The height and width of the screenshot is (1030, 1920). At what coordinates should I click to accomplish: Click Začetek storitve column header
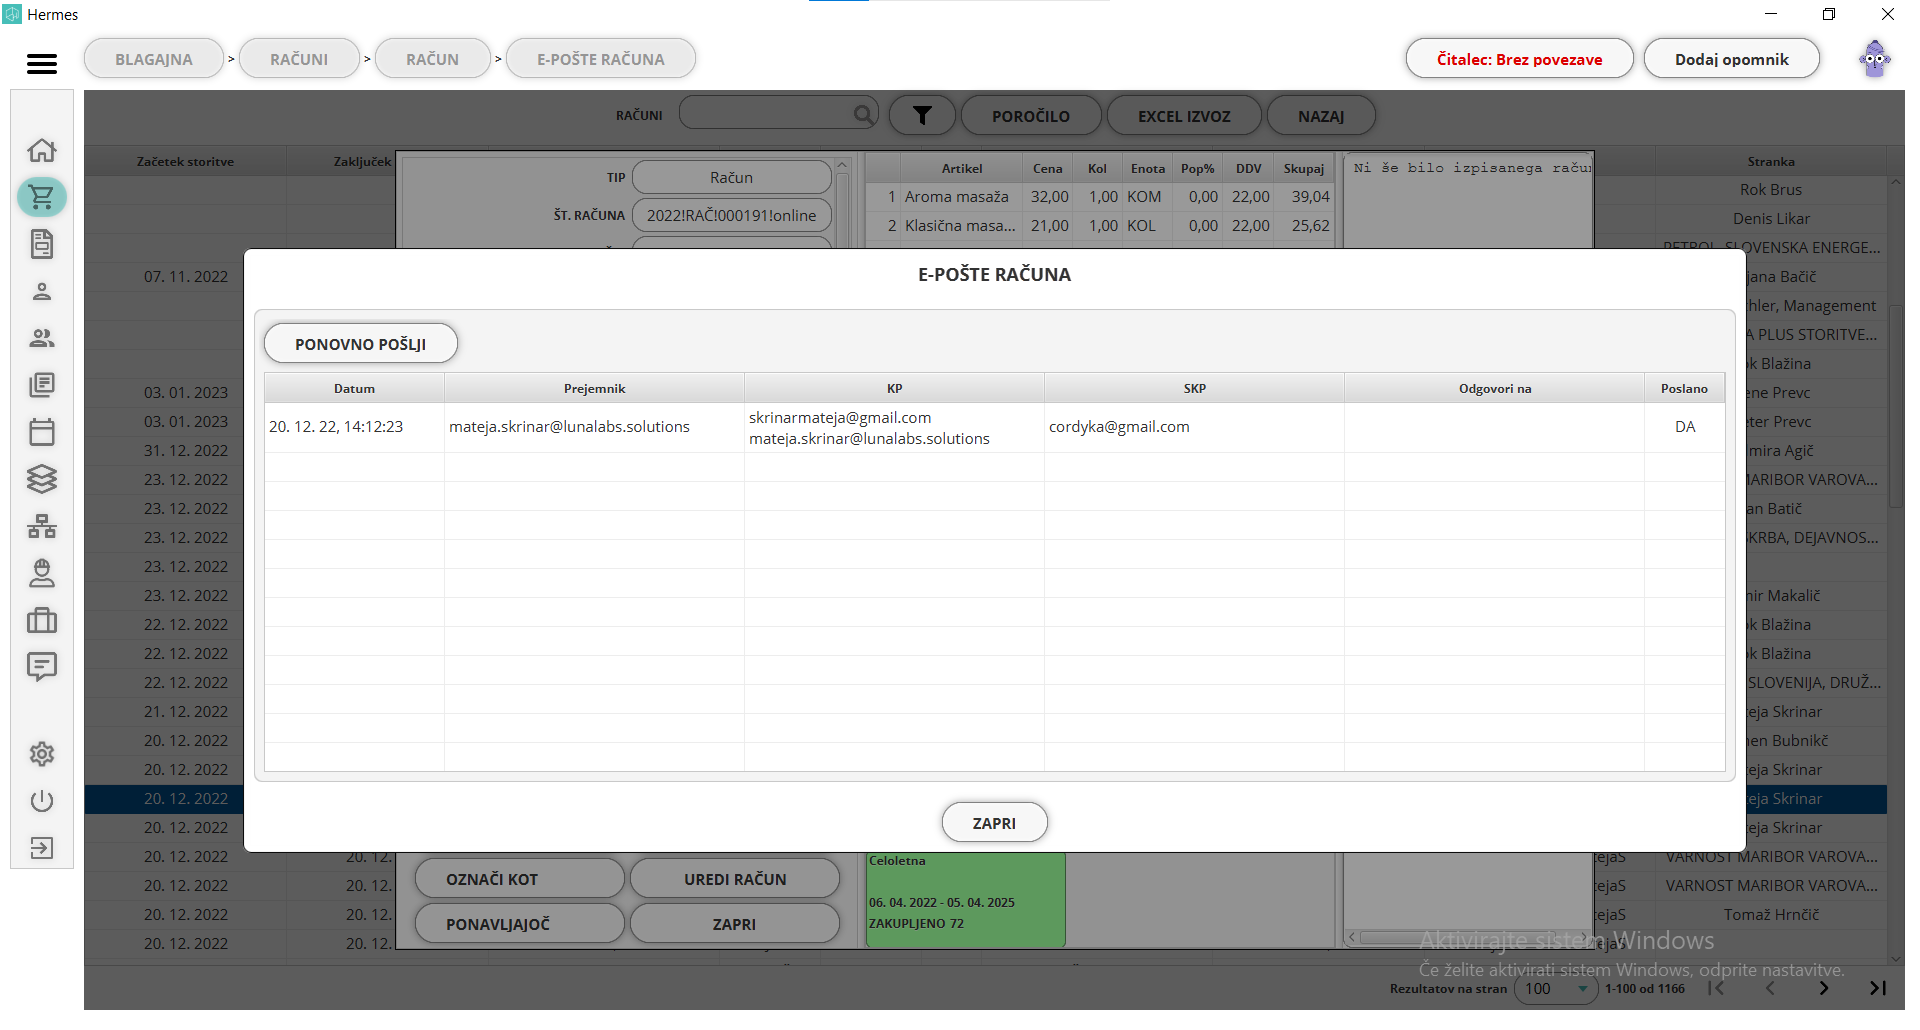pyautogui.click(x=185, y=161)
